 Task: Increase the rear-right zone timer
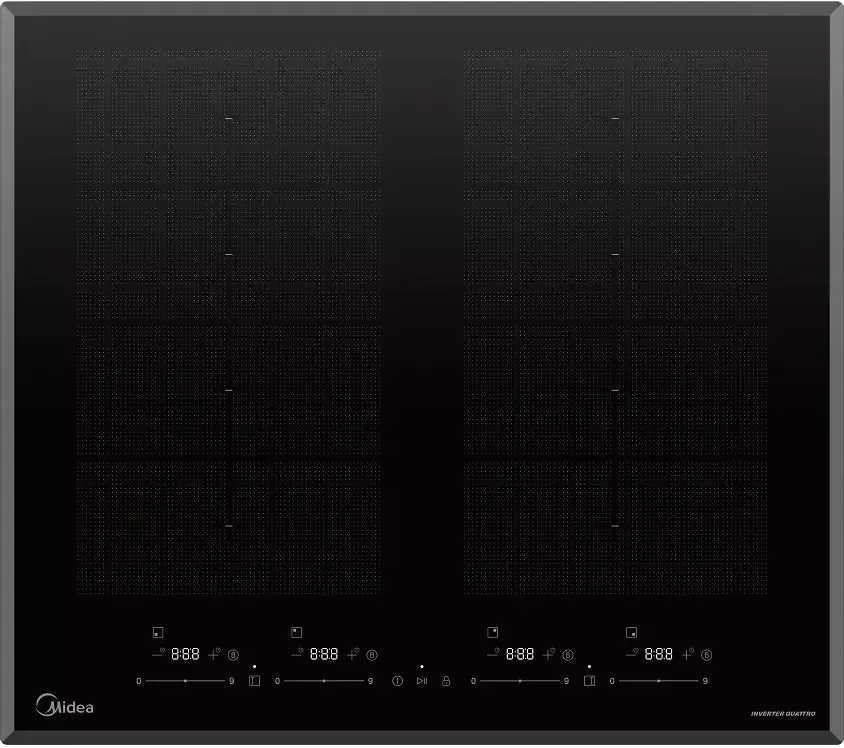[x=549, y=654]
